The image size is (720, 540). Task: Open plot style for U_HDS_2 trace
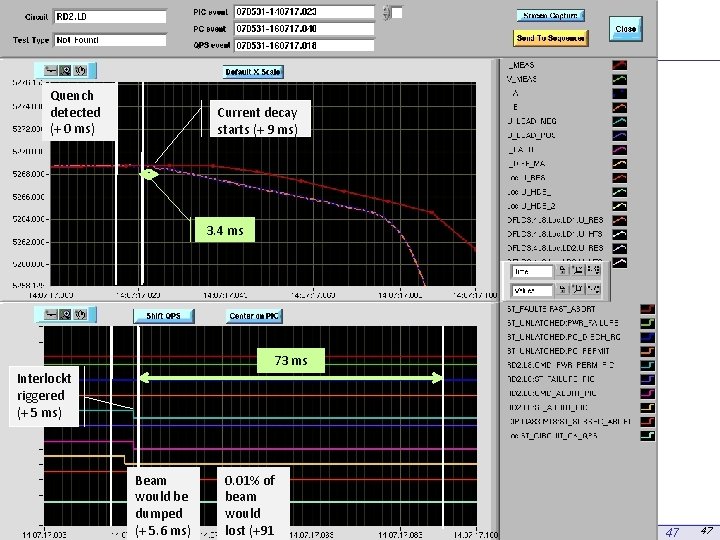619,206
